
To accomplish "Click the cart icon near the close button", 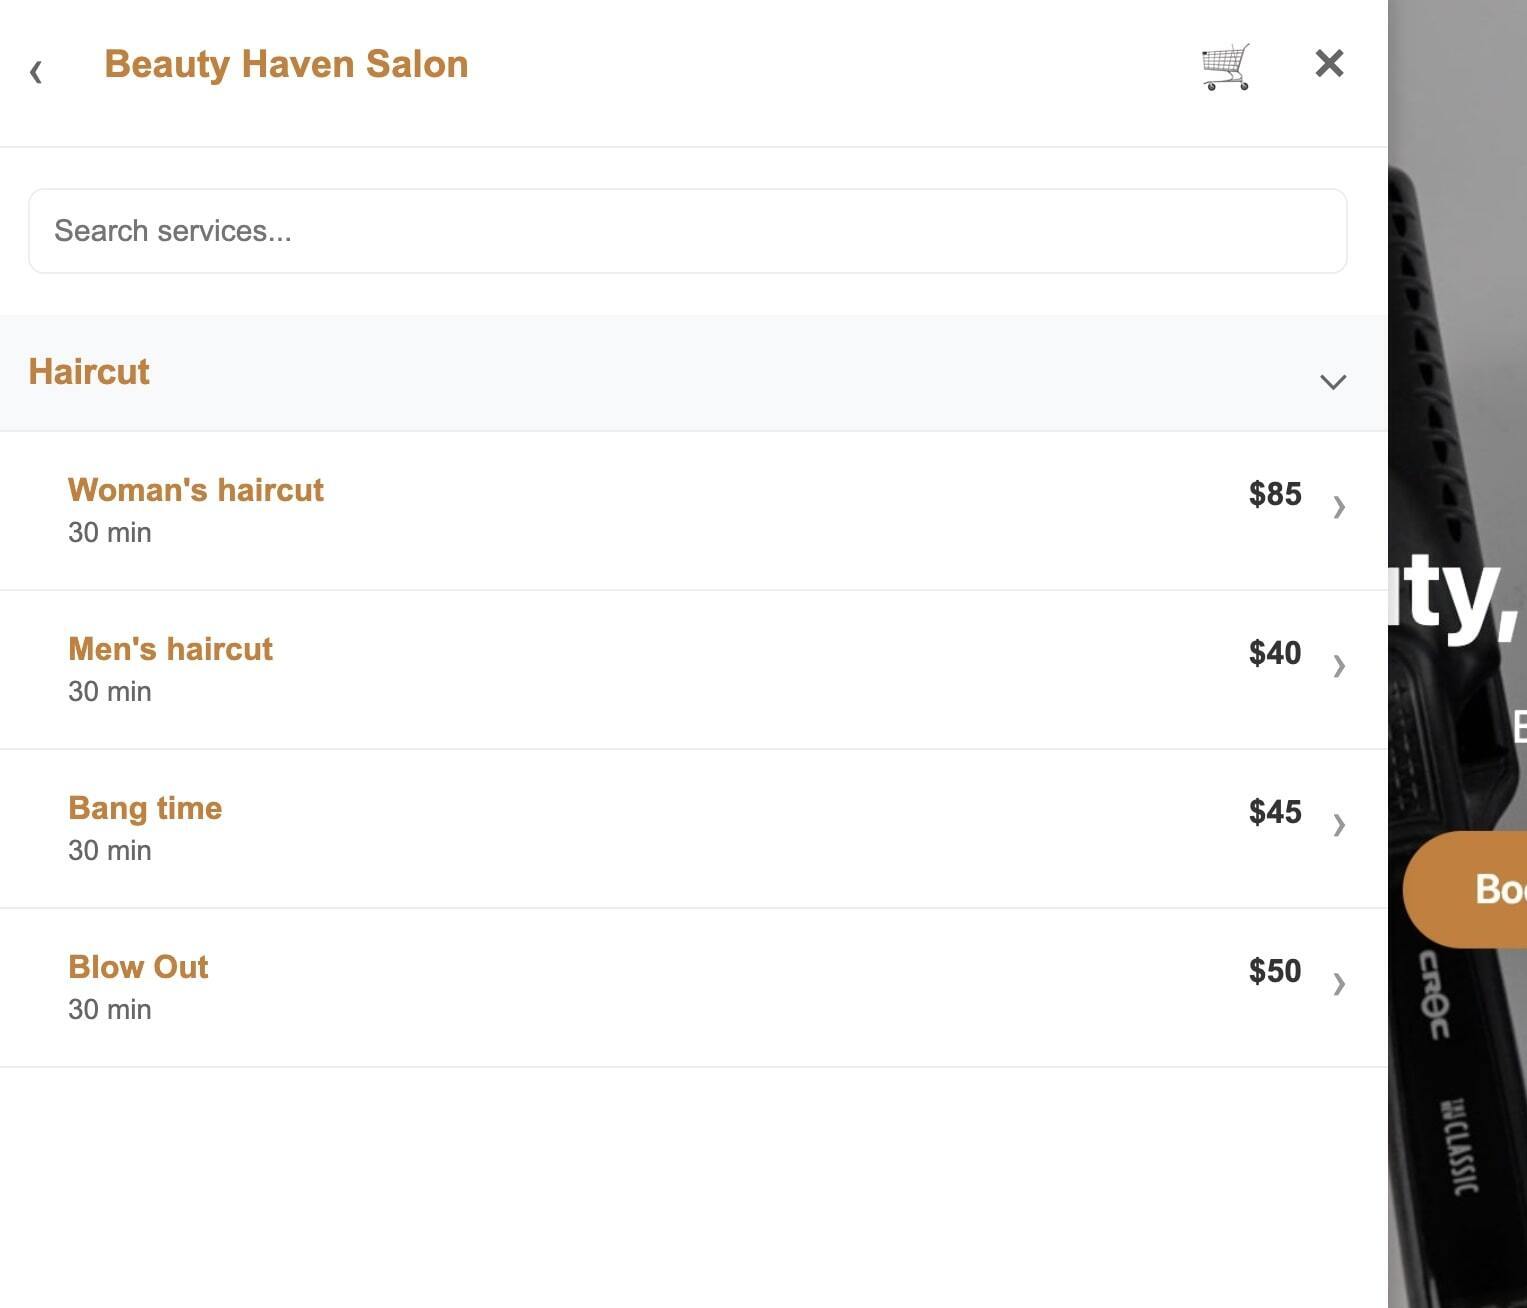I will click(x=1225, y=63).
